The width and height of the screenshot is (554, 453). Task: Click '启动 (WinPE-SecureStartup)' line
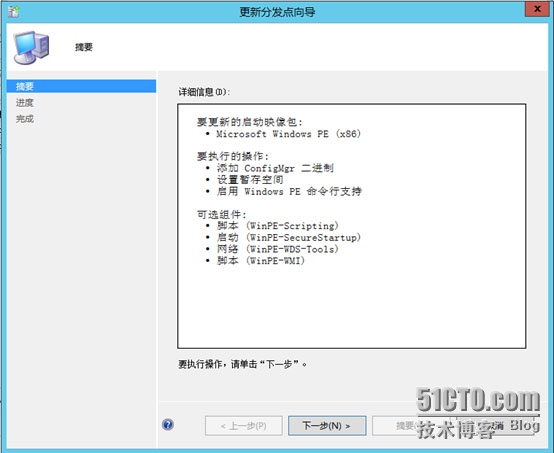pyautogui.click(x=289, y=237)
